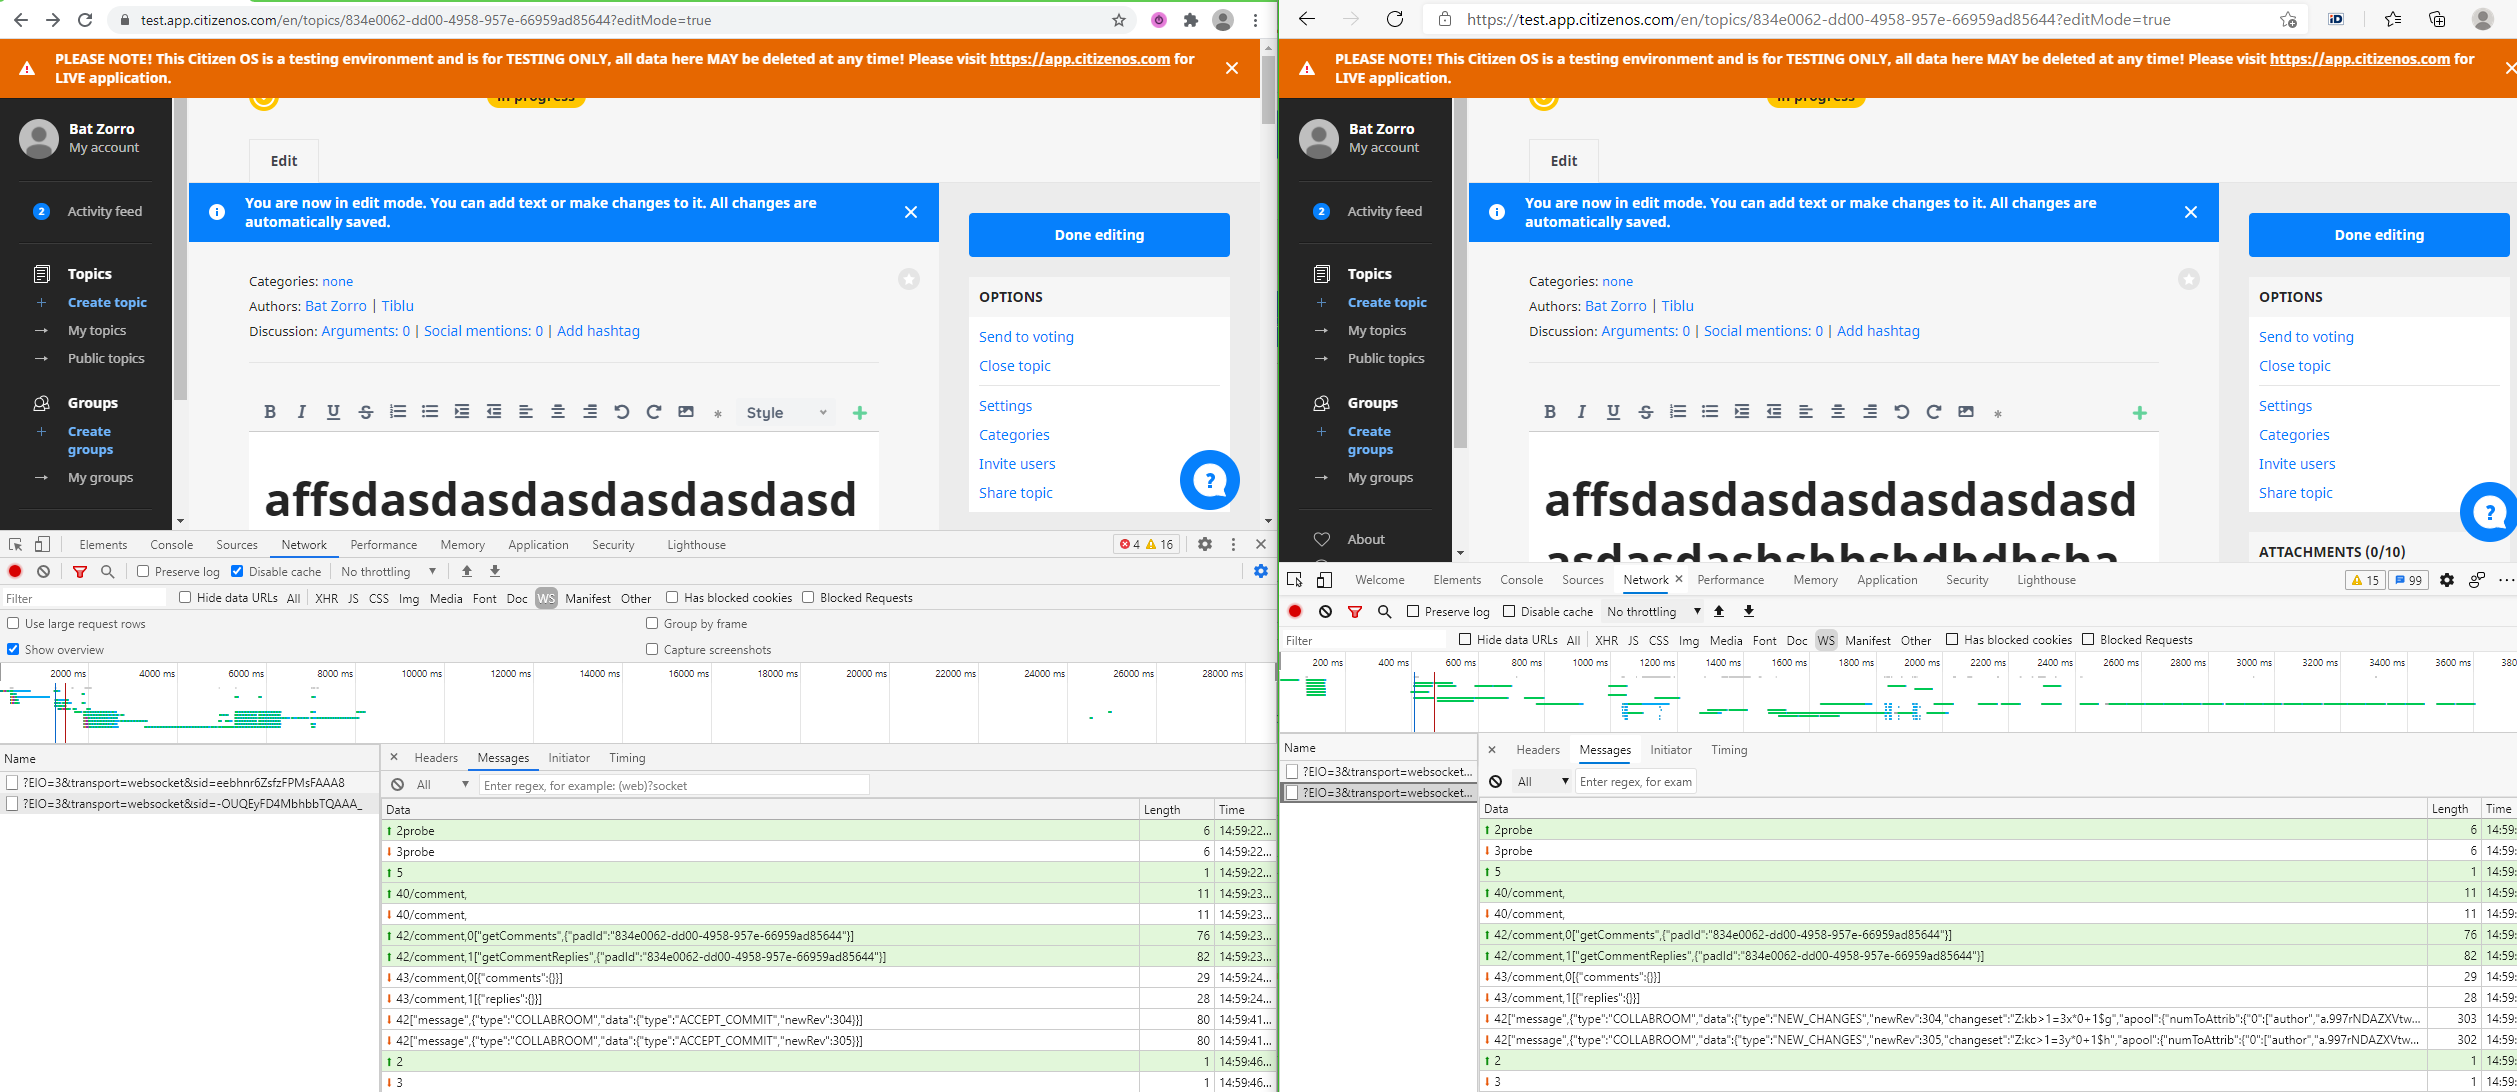Switch to the Console tab in DevTools
Viewport: 2517px width, 1092px height.
coord(171,544)
